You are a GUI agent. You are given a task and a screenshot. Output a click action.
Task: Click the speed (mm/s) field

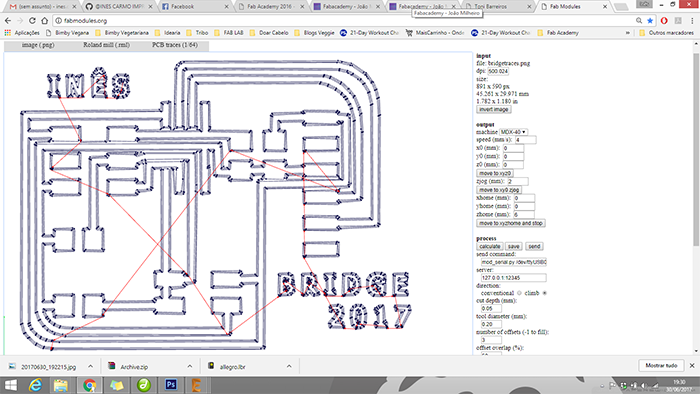click(x=525, y=140)
